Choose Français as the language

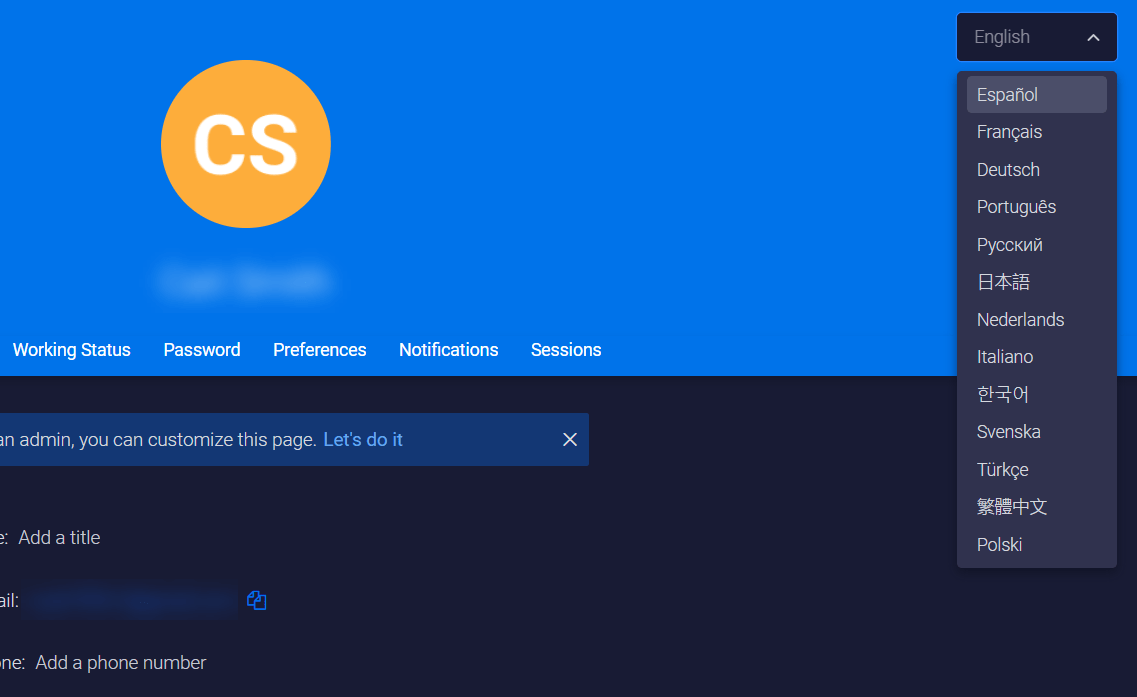tap(1009, 131)
